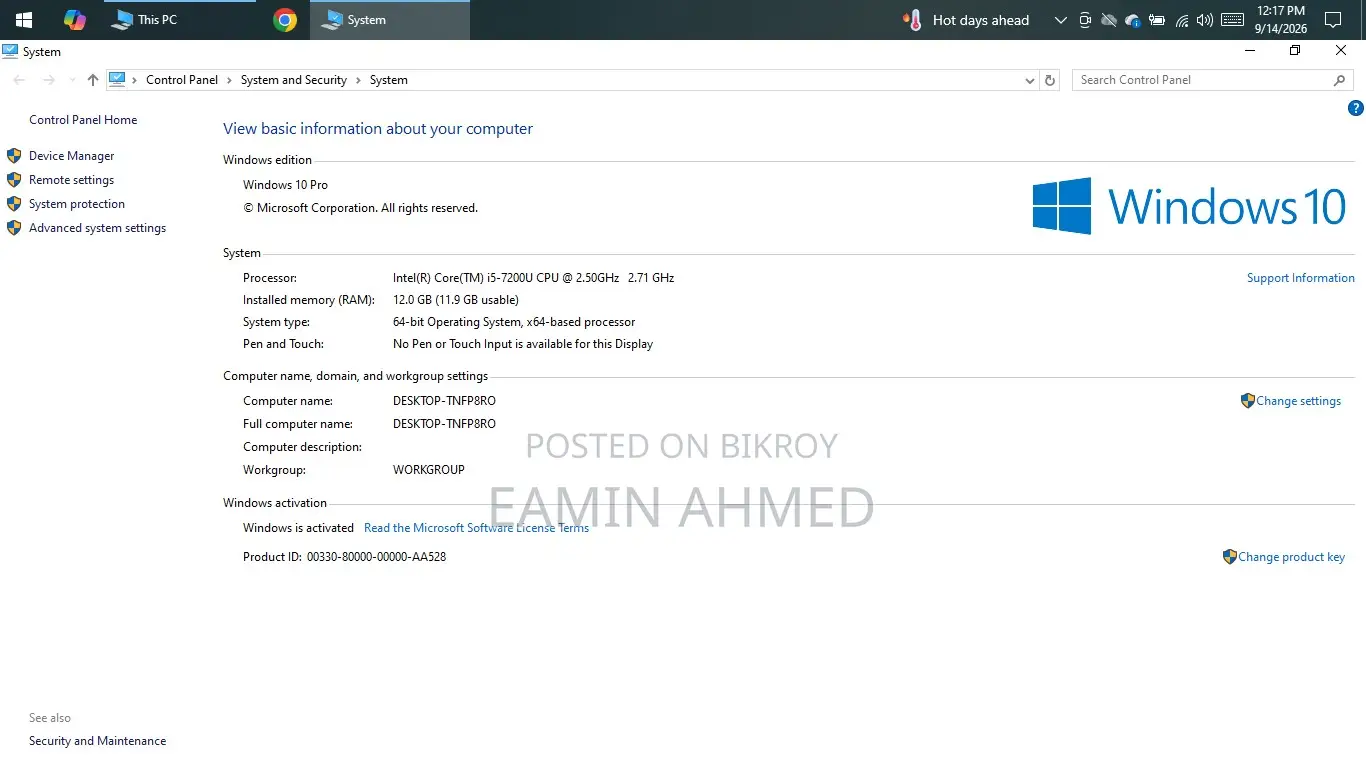This screenshot has height=768, width=1366.
Task: Click the shield icon beside Remote settings
Action: click(x=14, y=179)
